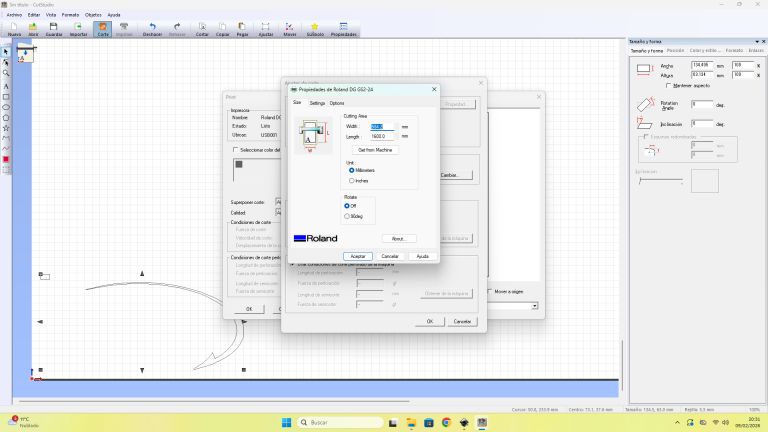Open the dropdown below Mover a origen
The image size is (768, 432).
point(534,306)
